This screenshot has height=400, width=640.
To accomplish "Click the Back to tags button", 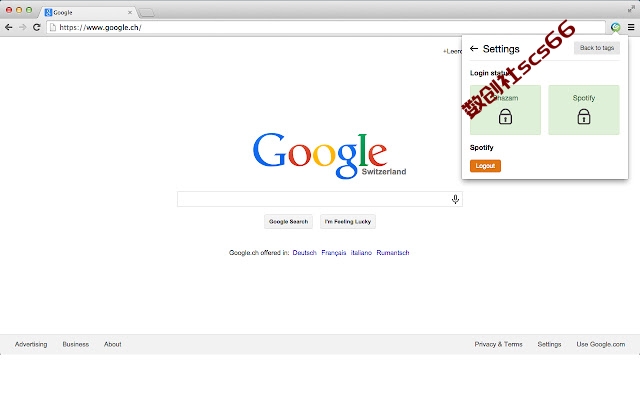I will [x=597, y=48].
